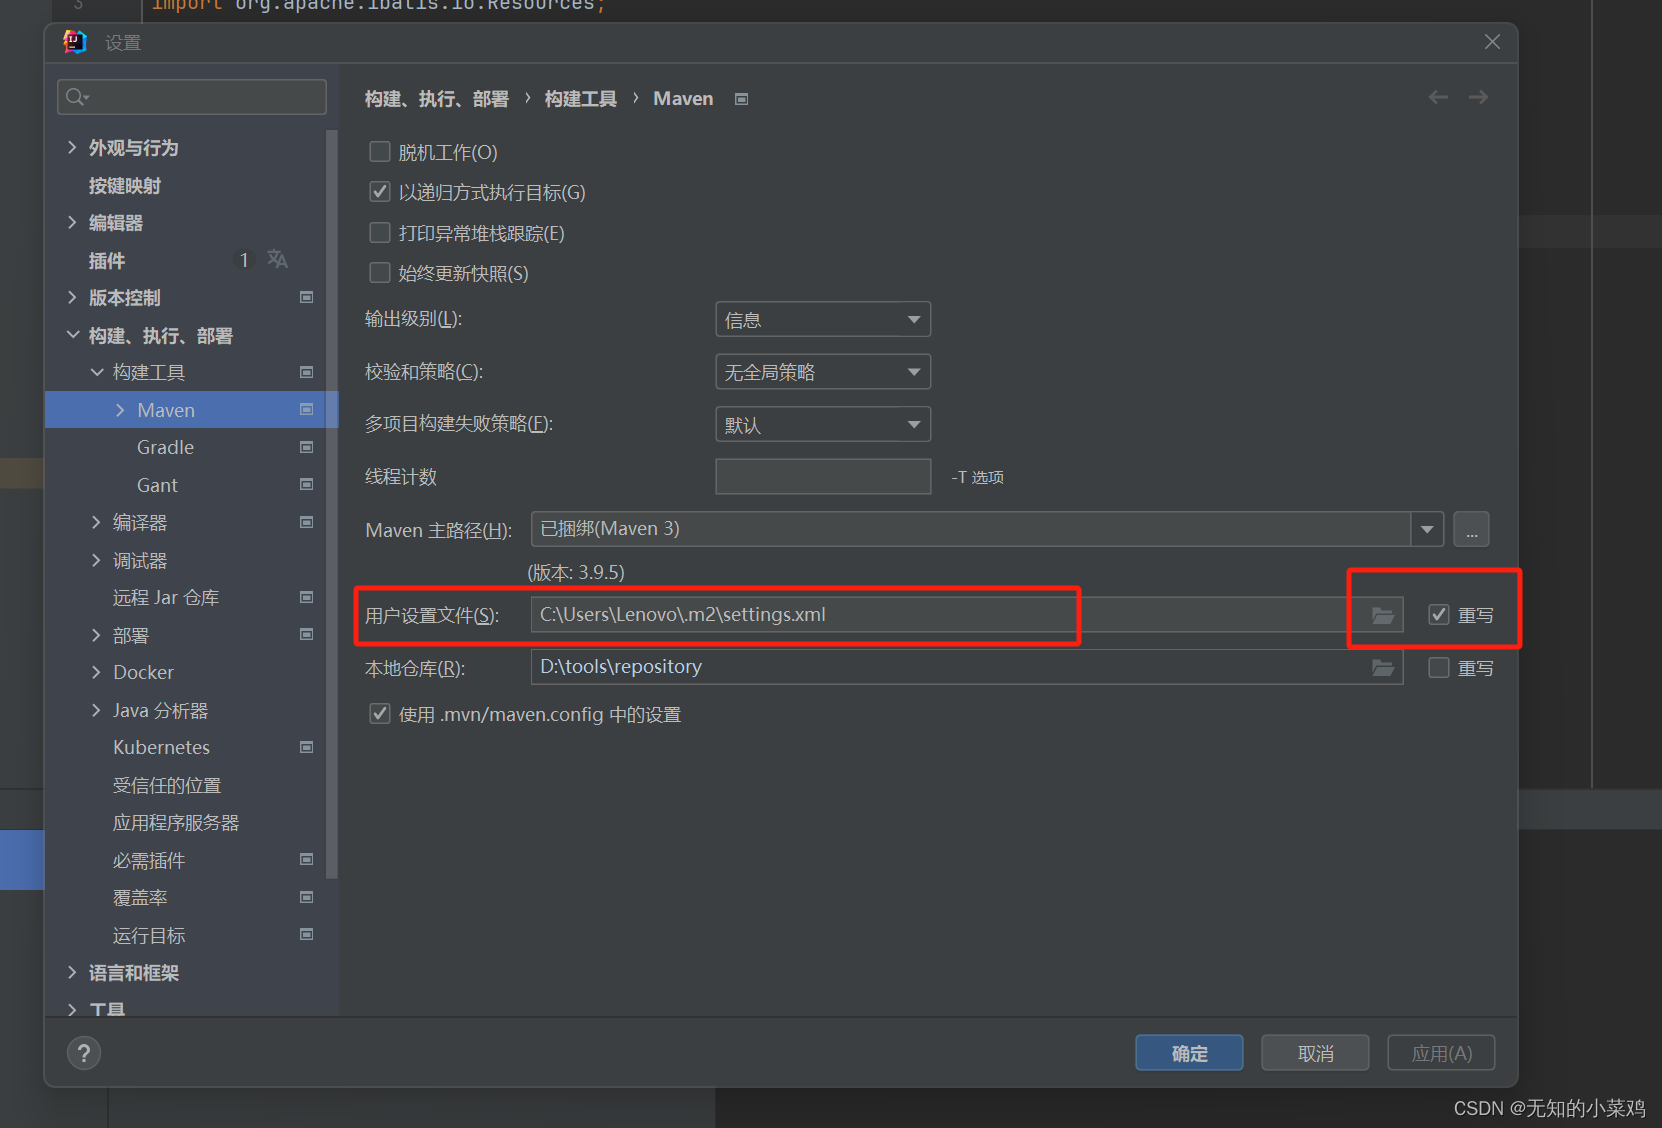Click the IntelliJ IDEA logo in title bar
Screen dimensions: 1662x1128
click(x=75, y=42)
